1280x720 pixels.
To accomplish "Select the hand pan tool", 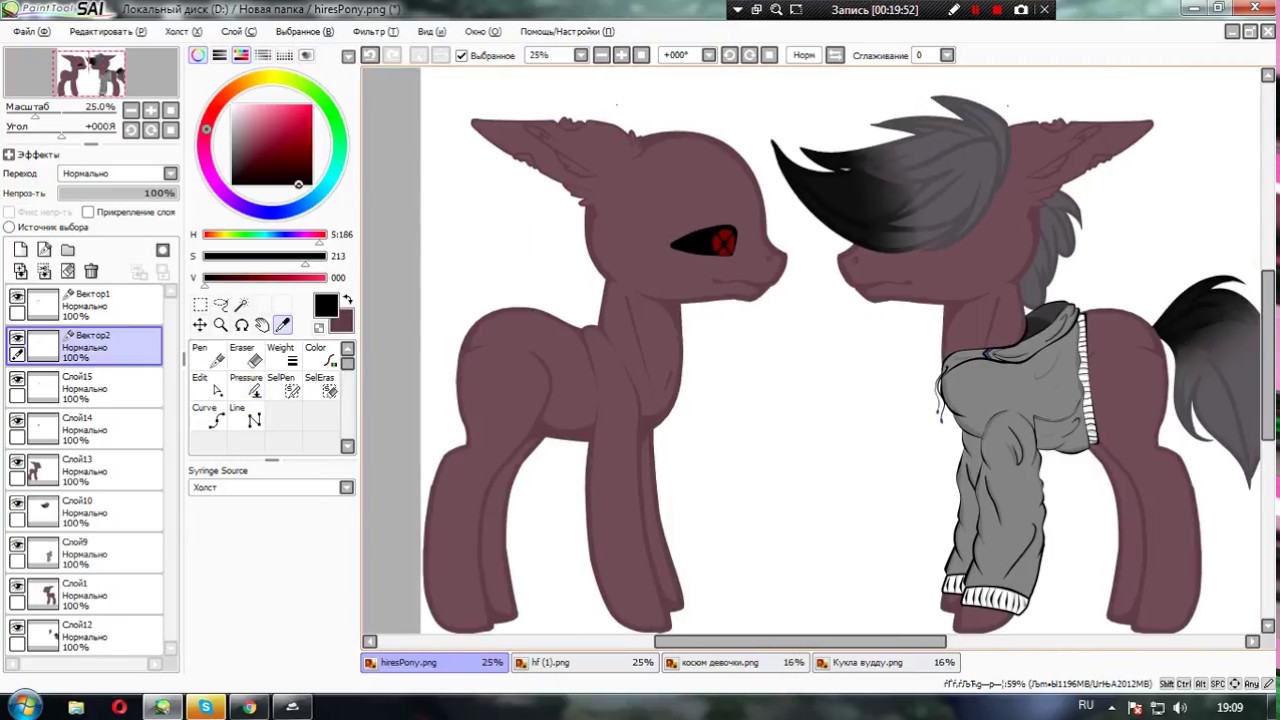I will pyautogui.click(x=262, y=325).
